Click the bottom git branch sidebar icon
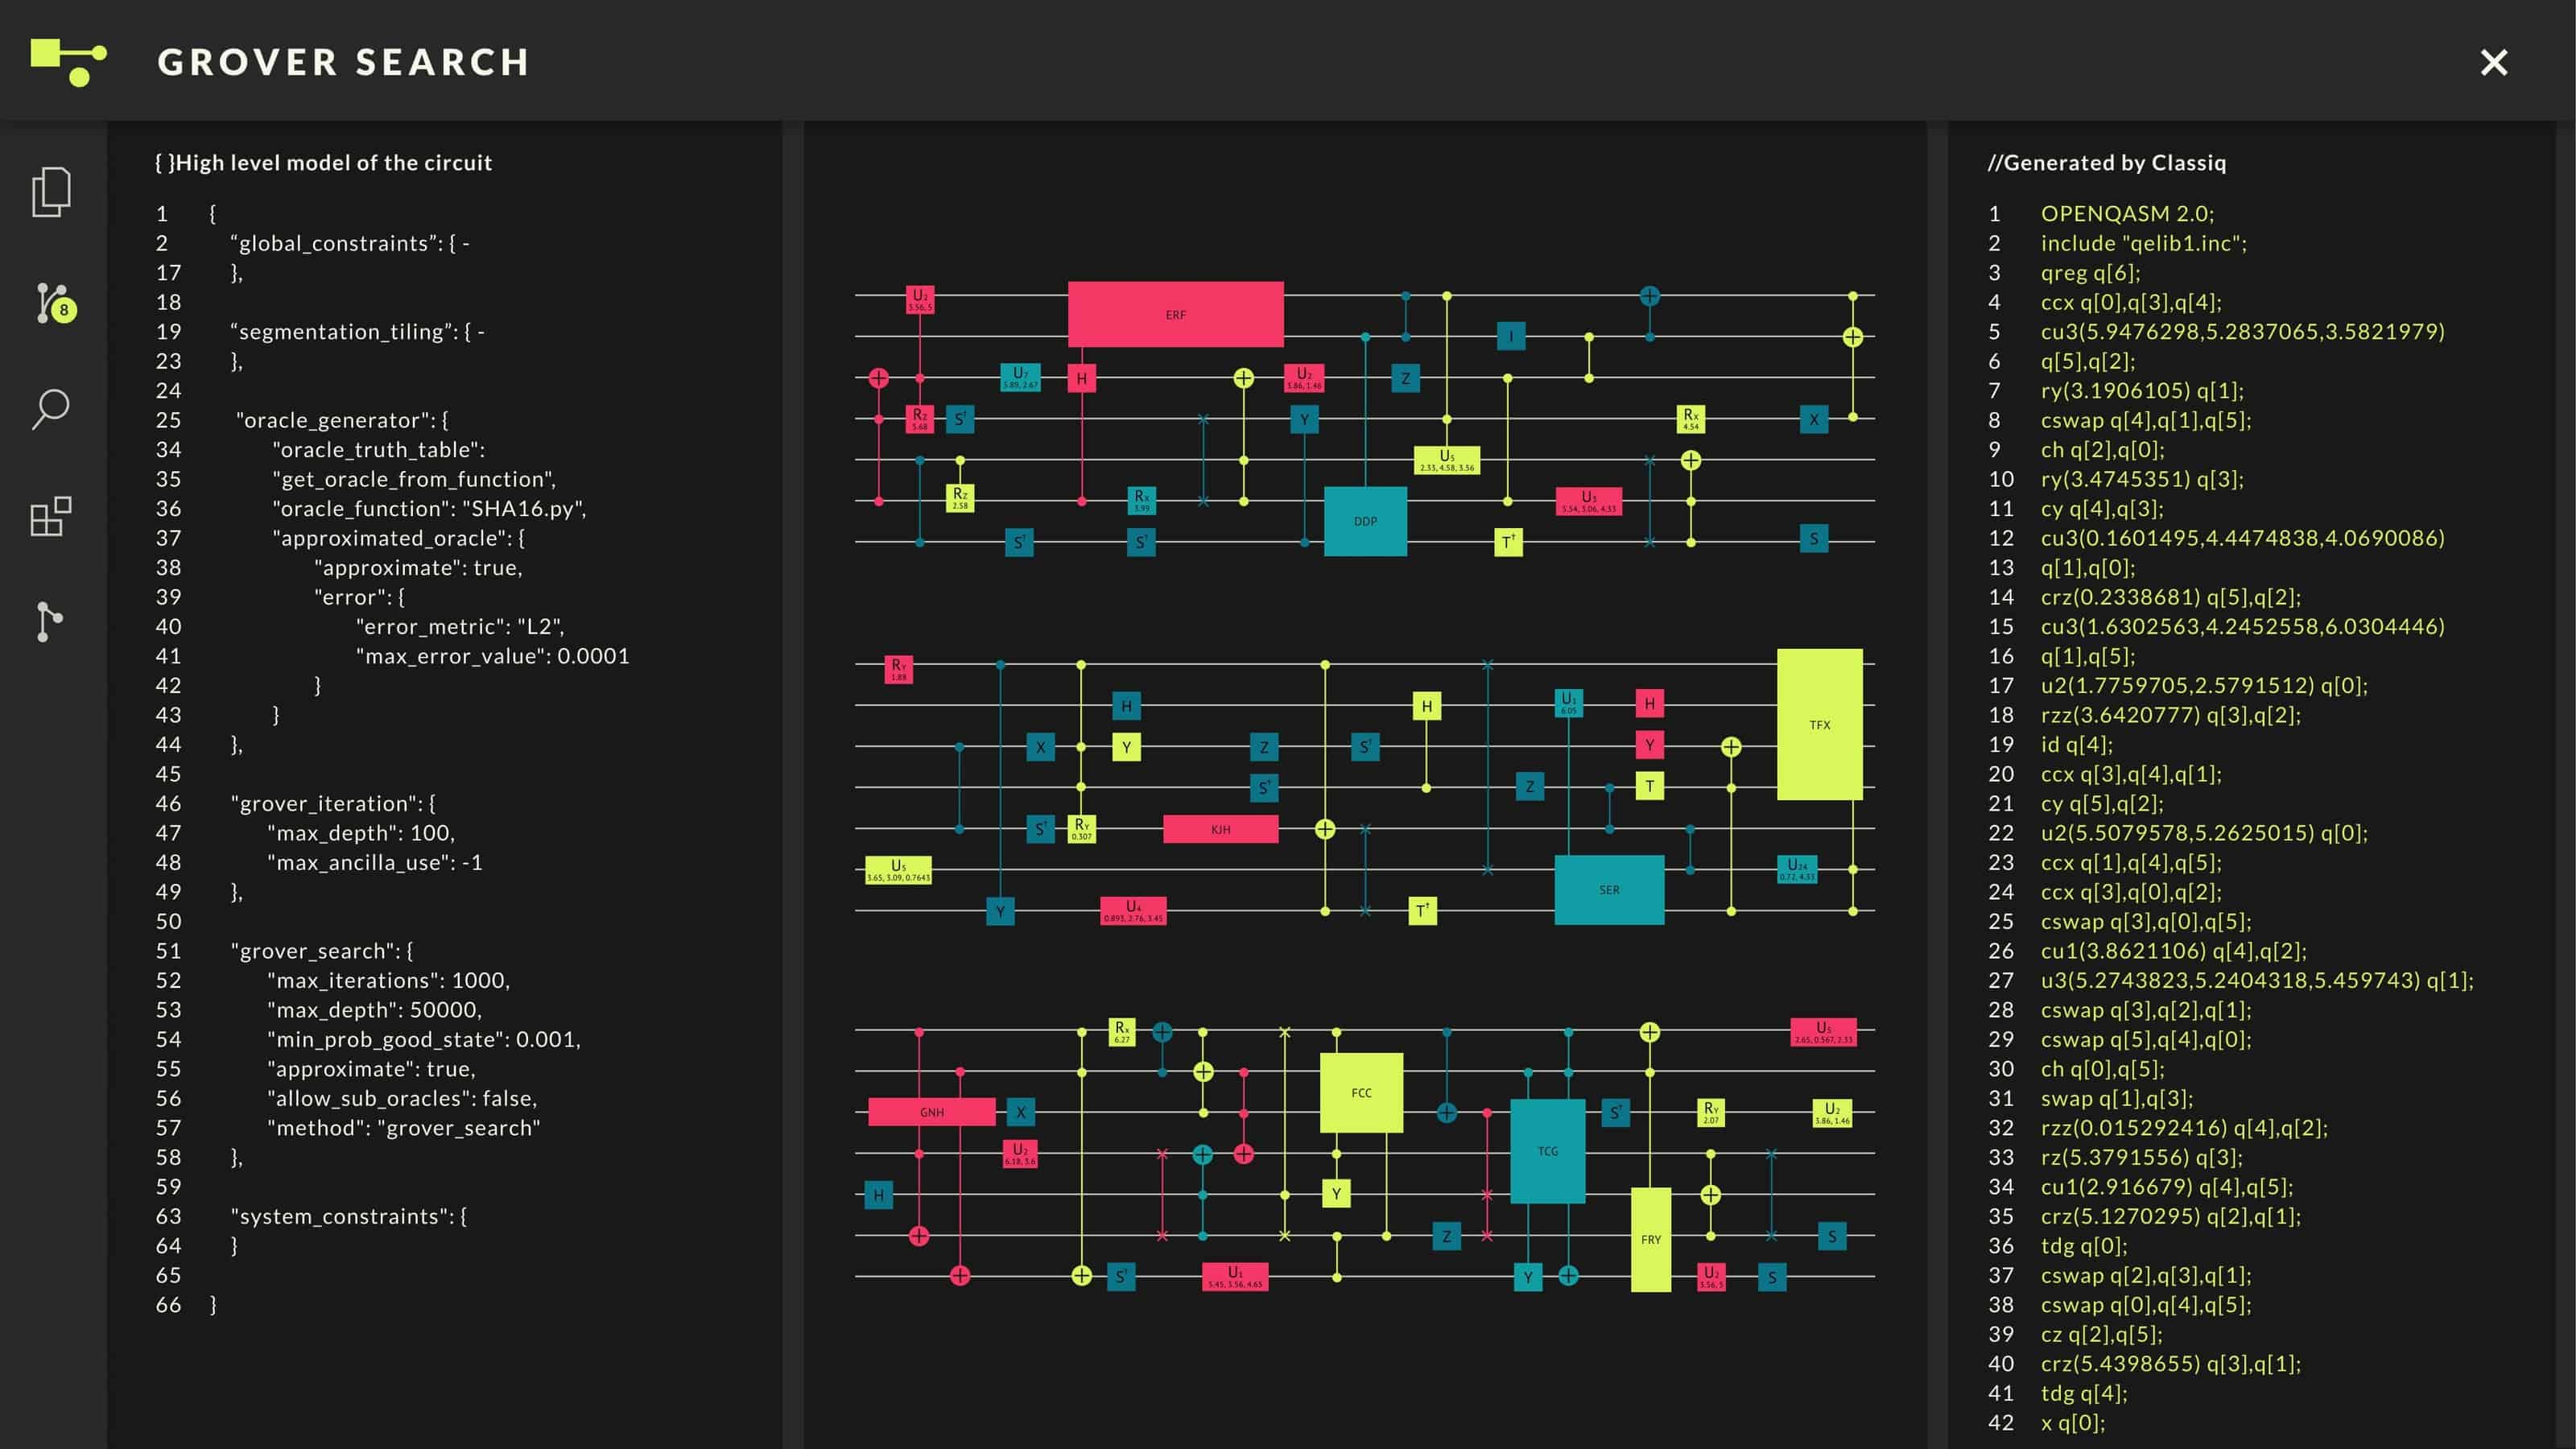Image resolution: width=2576 pixels, height=1449 pixels. pyautogui.click(x=48, y=621)
